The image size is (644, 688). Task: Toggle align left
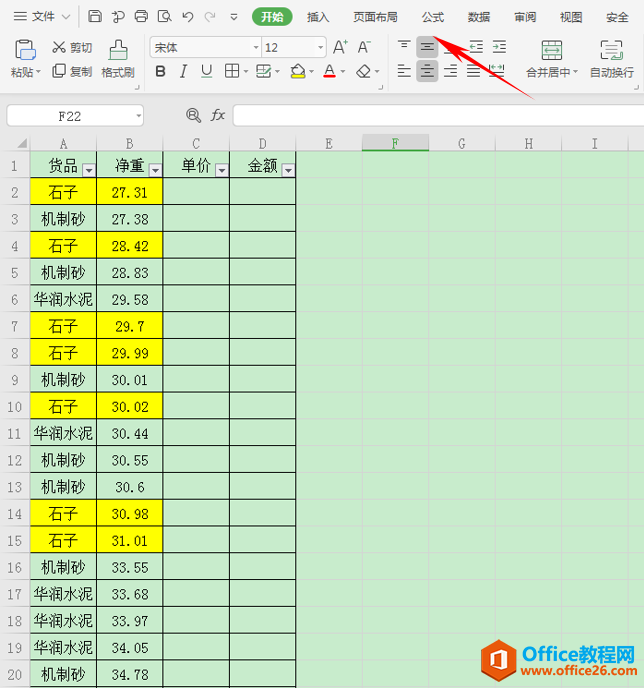pyautogui.click(x=404, y=71)
